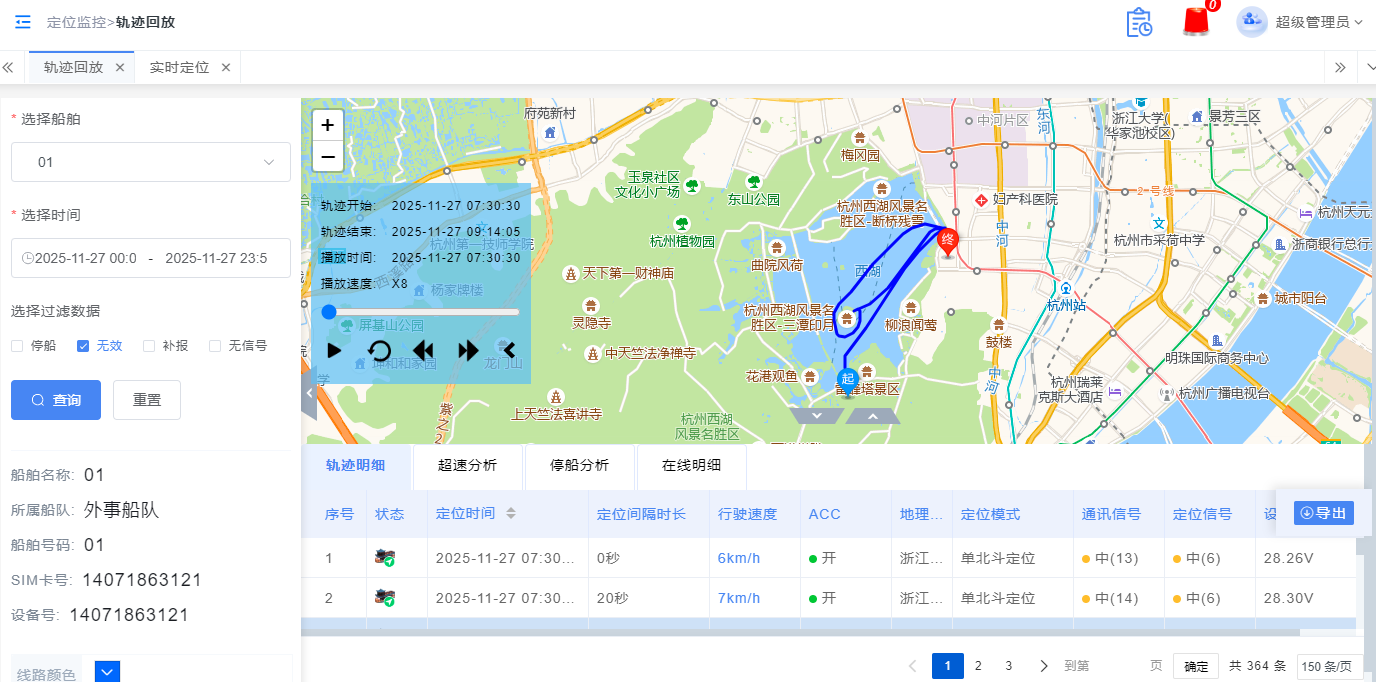Screen dimensions: 1376x682
Task: Zoom out the map with minus
Action: (327, 156)
